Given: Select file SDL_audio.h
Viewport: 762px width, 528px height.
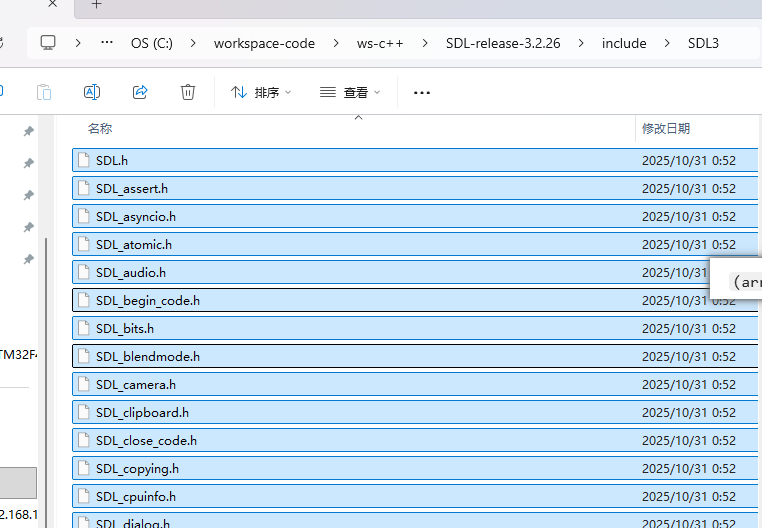Looking at the screenshot, I should click(x=415, y=272).
